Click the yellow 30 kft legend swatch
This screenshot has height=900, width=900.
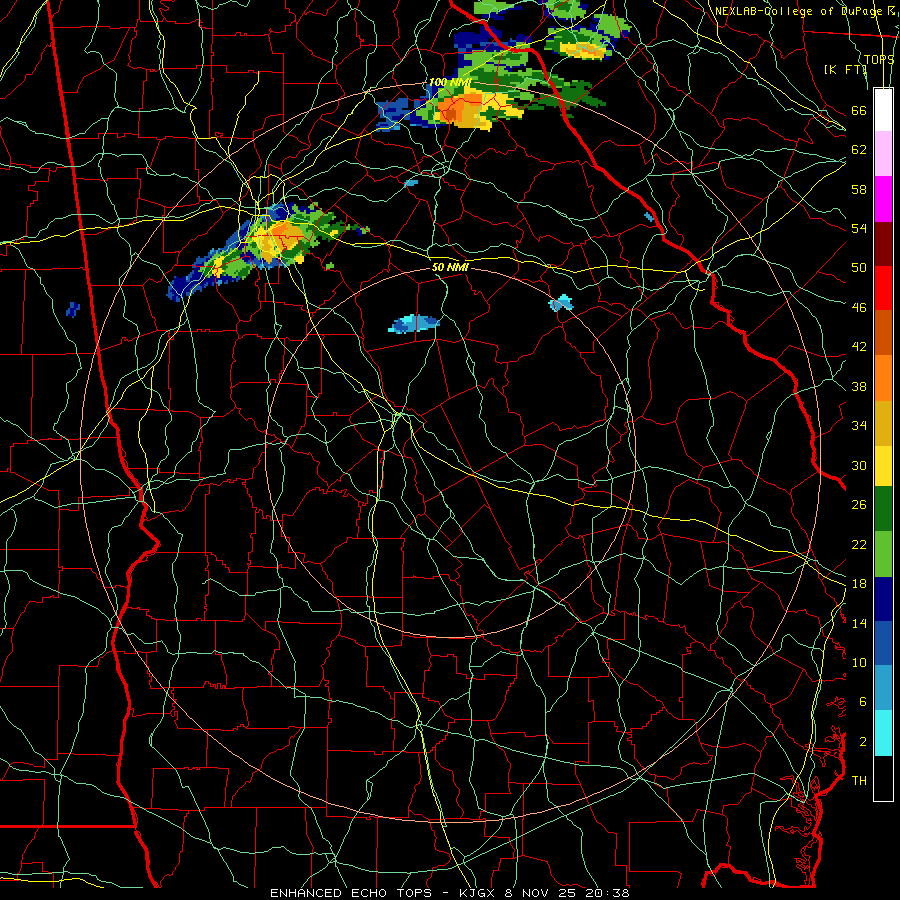883,466
